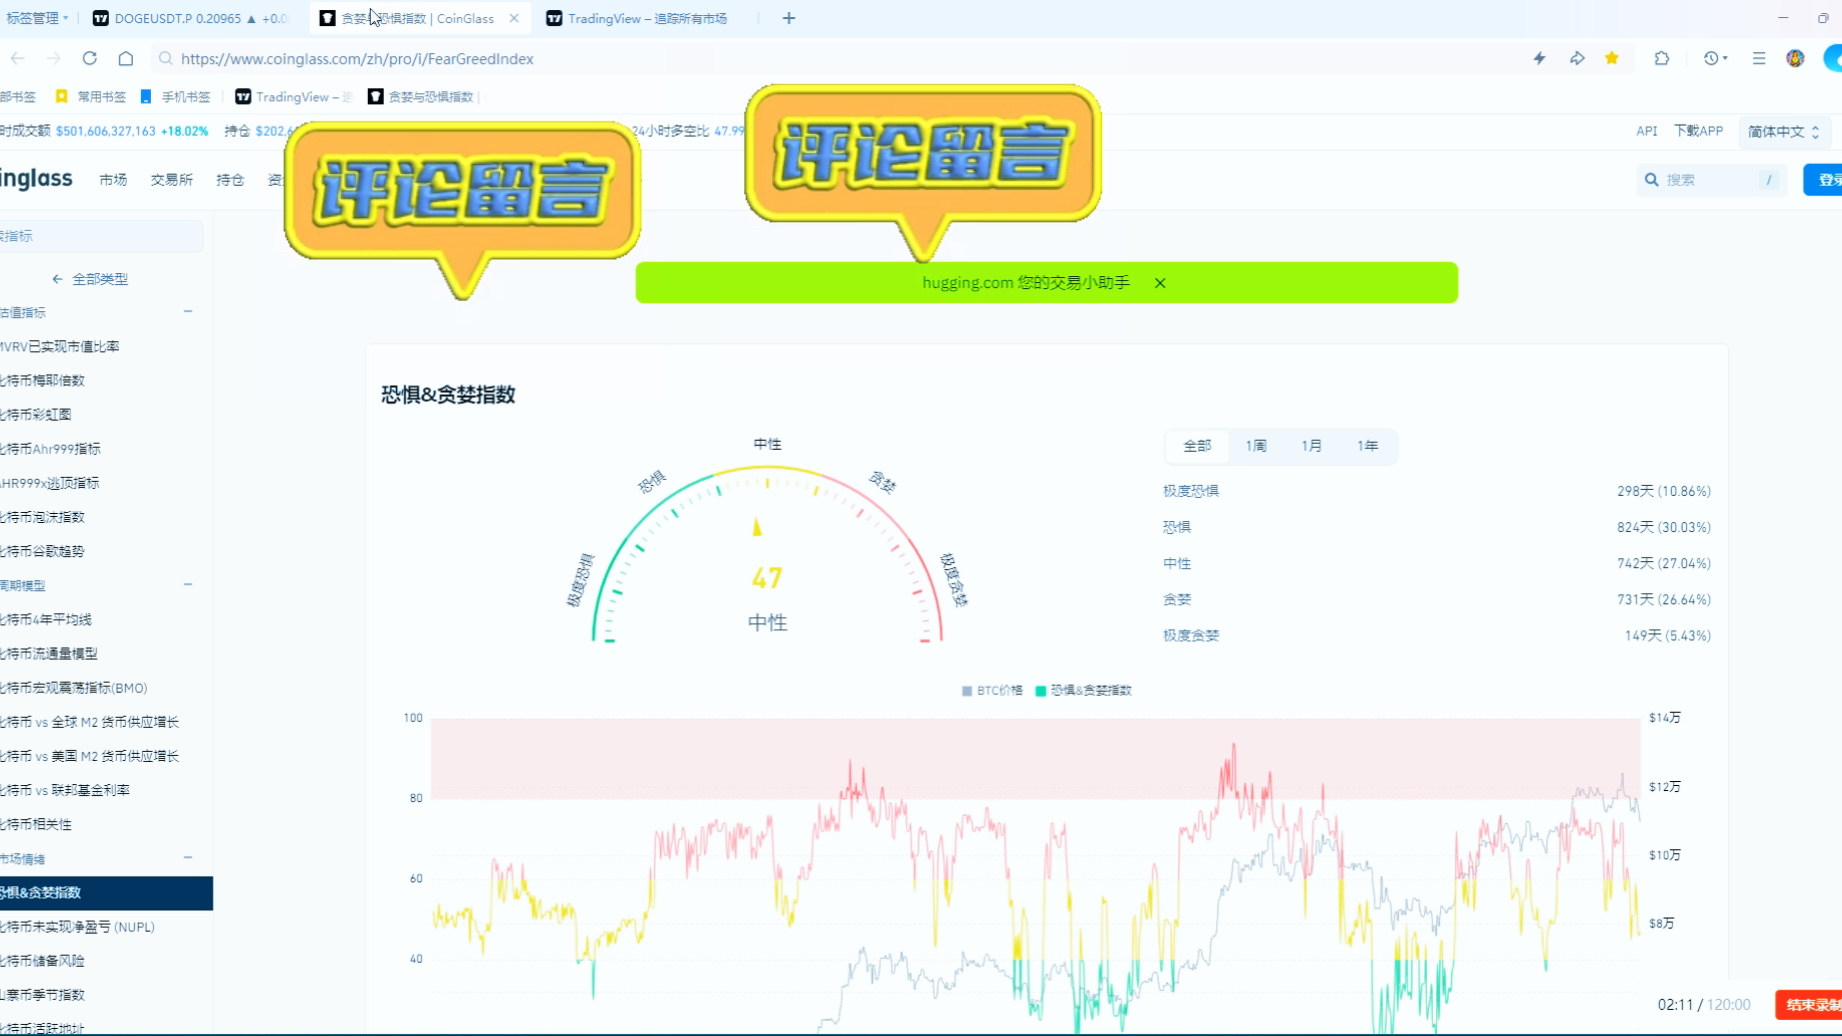Open the browser history clock dropdown
Image resolution: width=1842 pixels, height=1036 pixels.
[x=1715, y=58]
